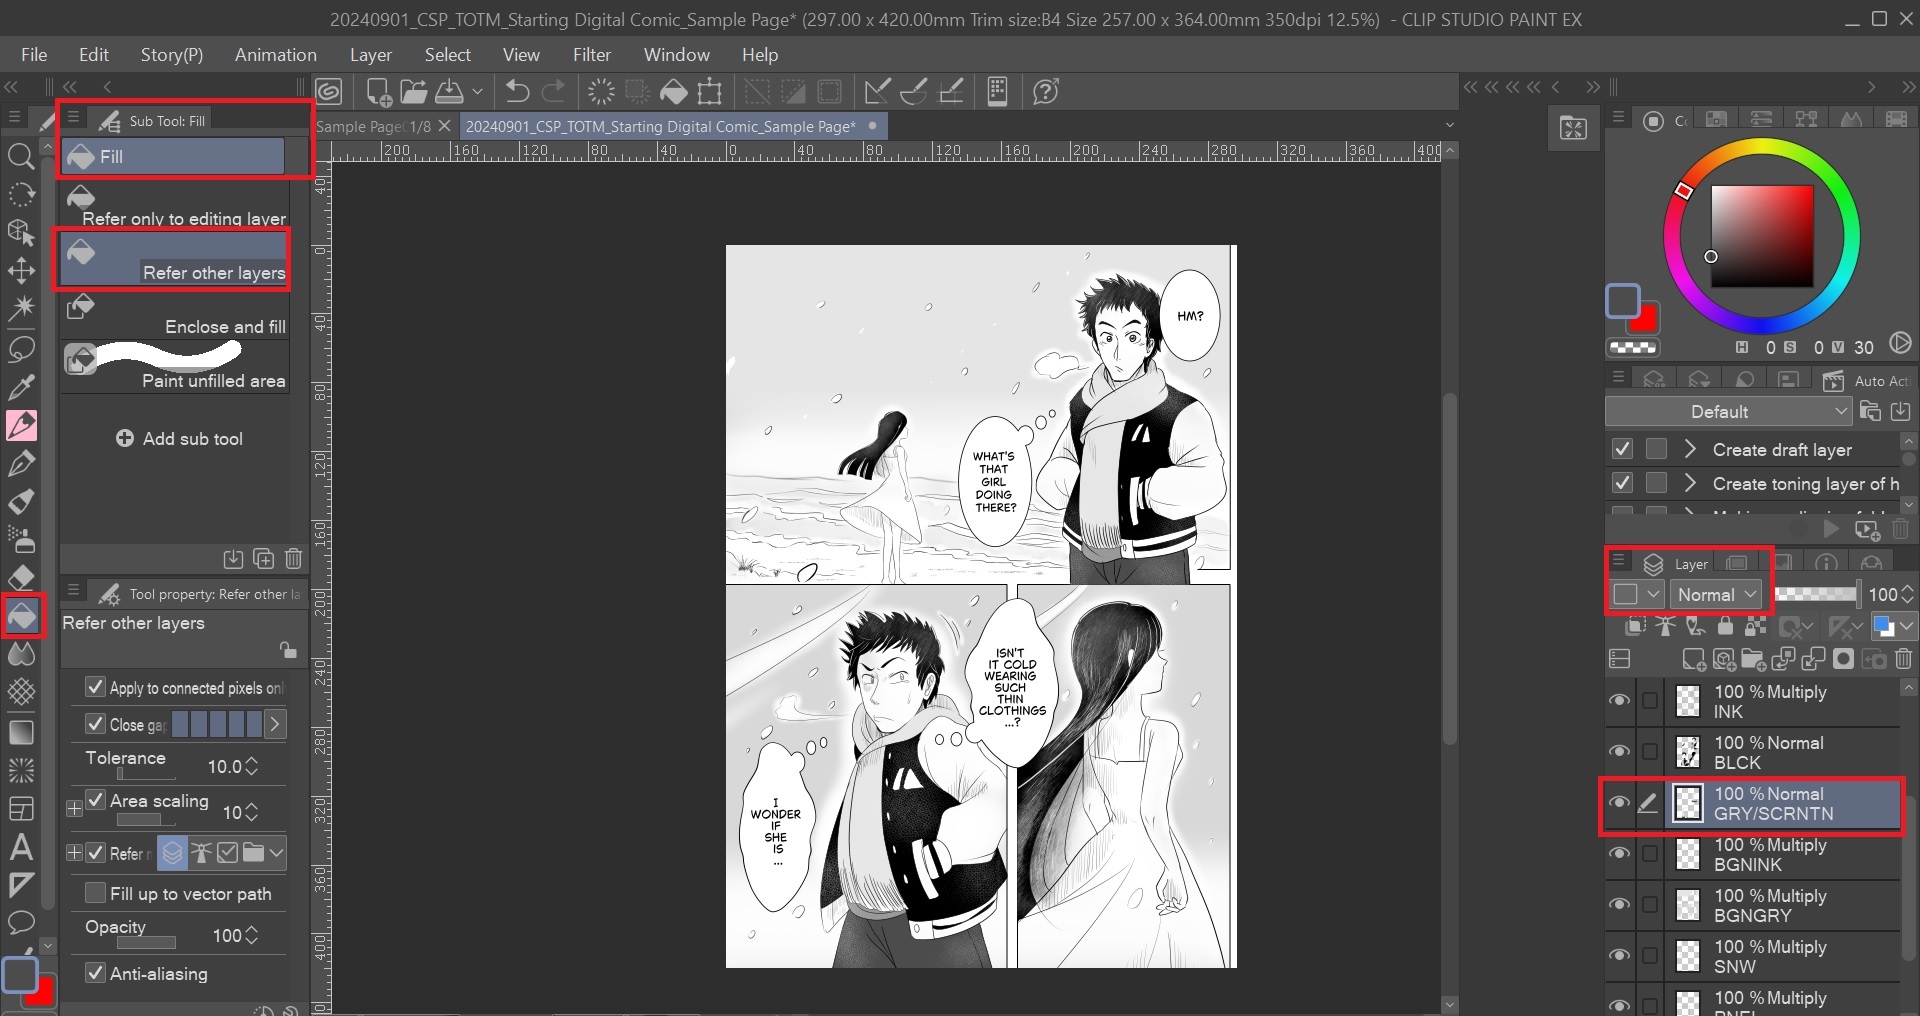Open the Normal blending mode dropdown
1920x1016 pixels.
point(1716,594)
